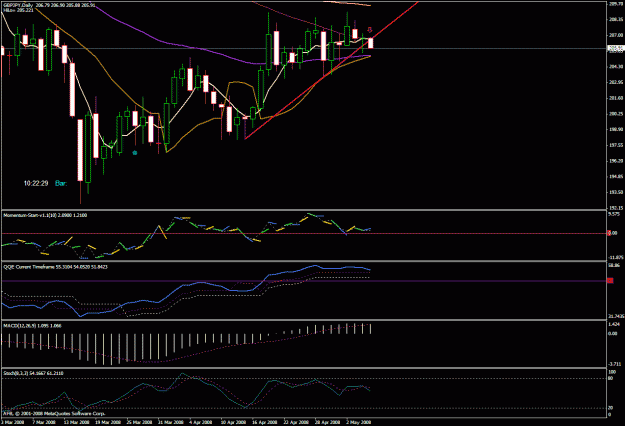
Task: Click the red arrow marker above the last candle
Action: click(x=369, y=30)
